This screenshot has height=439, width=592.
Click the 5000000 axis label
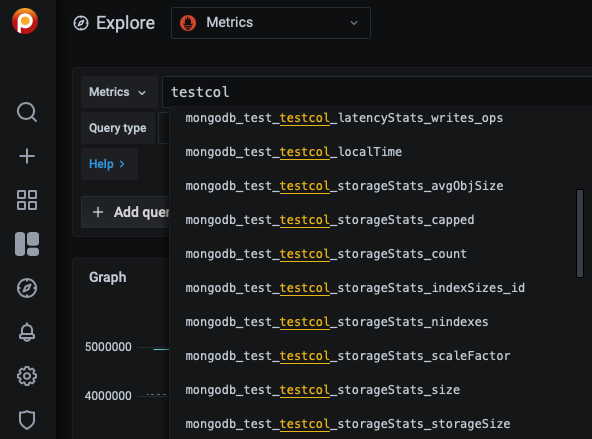[x=108, y=347]
